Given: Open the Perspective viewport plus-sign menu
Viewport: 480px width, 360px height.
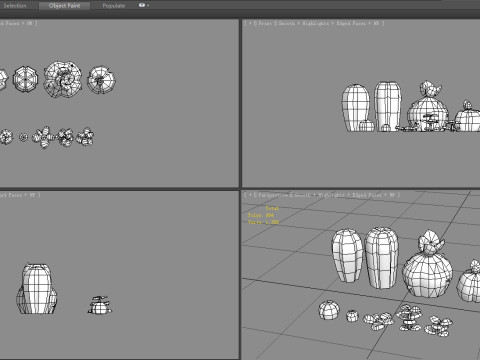Looking at the screenshot, I should [x=250, y=195].
